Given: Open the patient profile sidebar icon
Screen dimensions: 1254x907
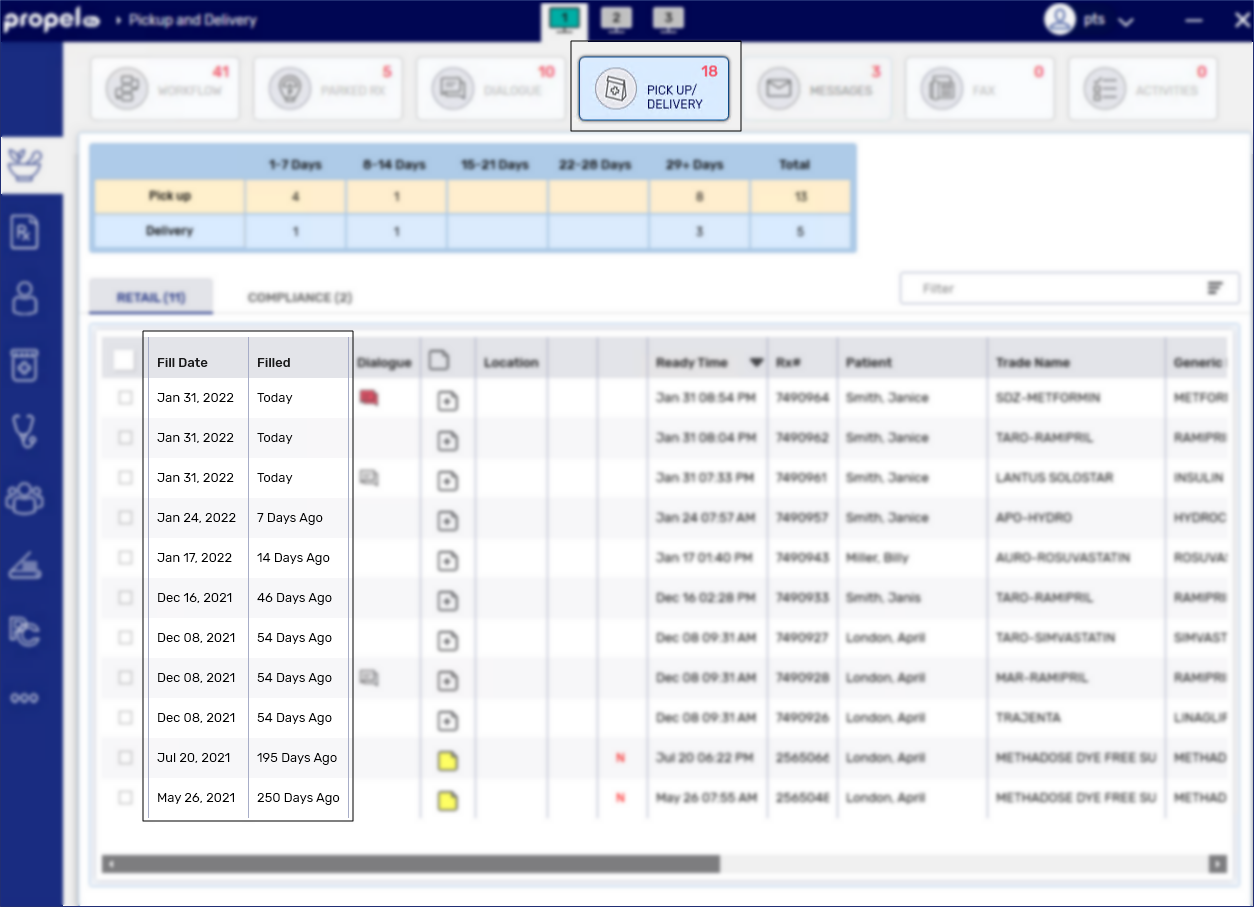Looking at the screenshot, I should pos(24,298).
